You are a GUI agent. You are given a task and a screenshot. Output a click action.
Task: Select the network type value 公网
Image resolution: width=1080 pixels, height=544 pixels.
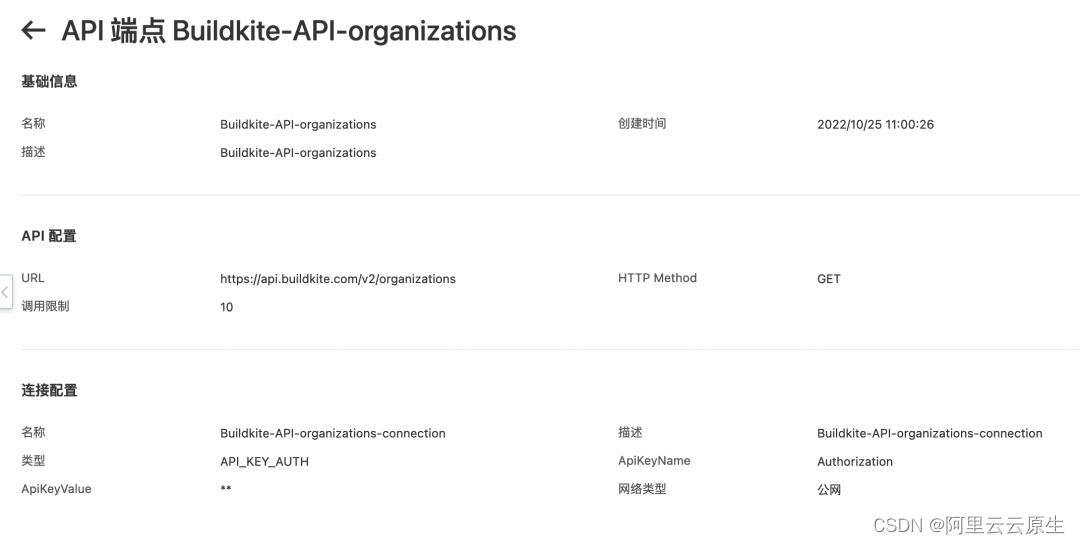829,490
